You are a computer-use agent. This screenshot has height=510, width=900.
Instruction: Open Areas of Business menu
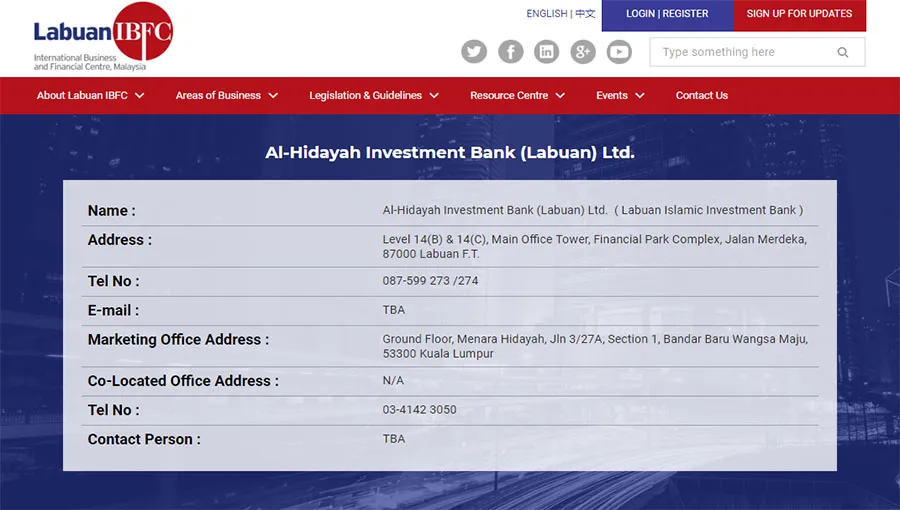pyautogui.click(x=218, y=95)
